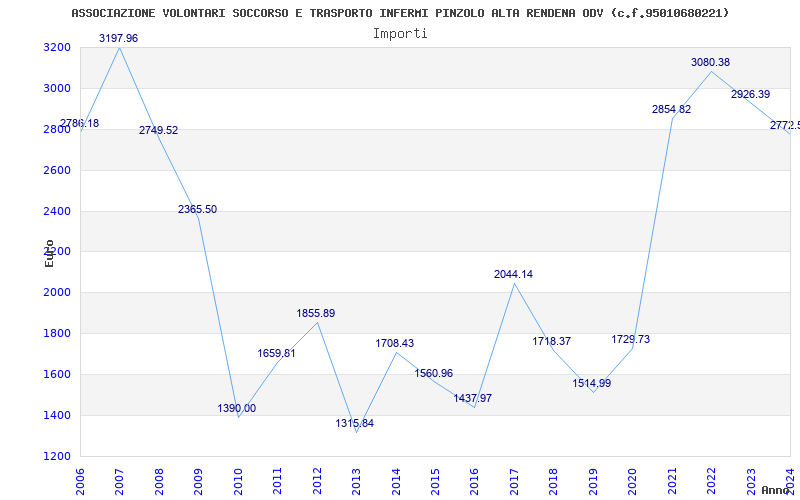The width and height of the screenshot is (800, 500).
Task: Select the 2017 year axis label
Action: tap(515, 482)
